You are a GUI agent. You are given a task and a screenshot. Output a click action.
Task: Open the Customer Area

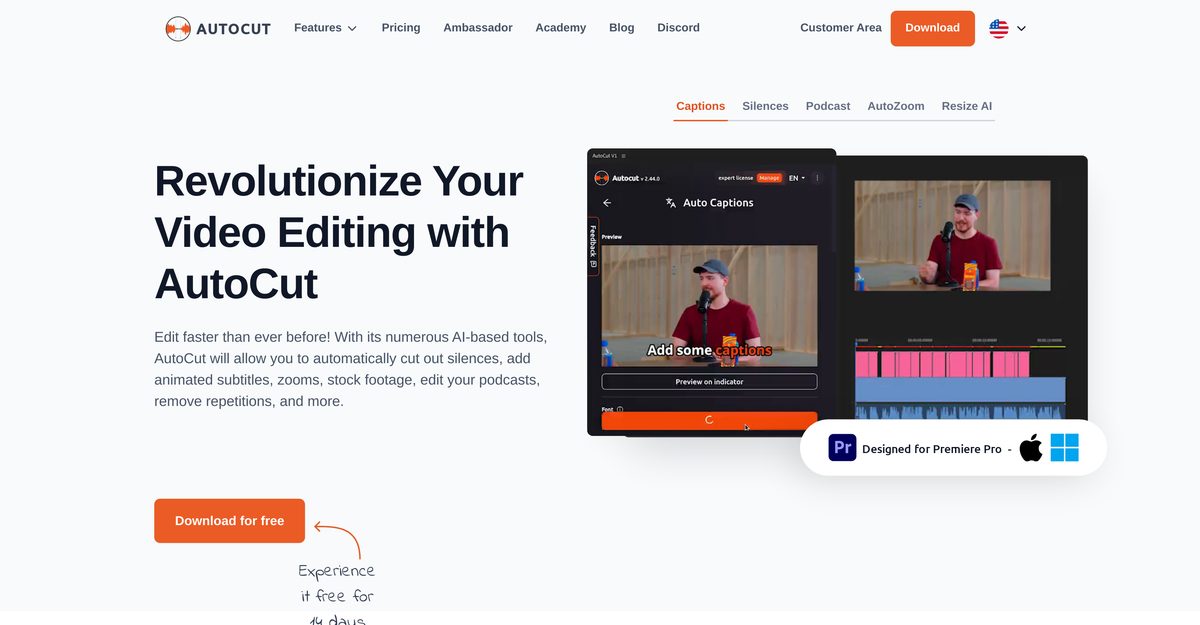point(841,28)
